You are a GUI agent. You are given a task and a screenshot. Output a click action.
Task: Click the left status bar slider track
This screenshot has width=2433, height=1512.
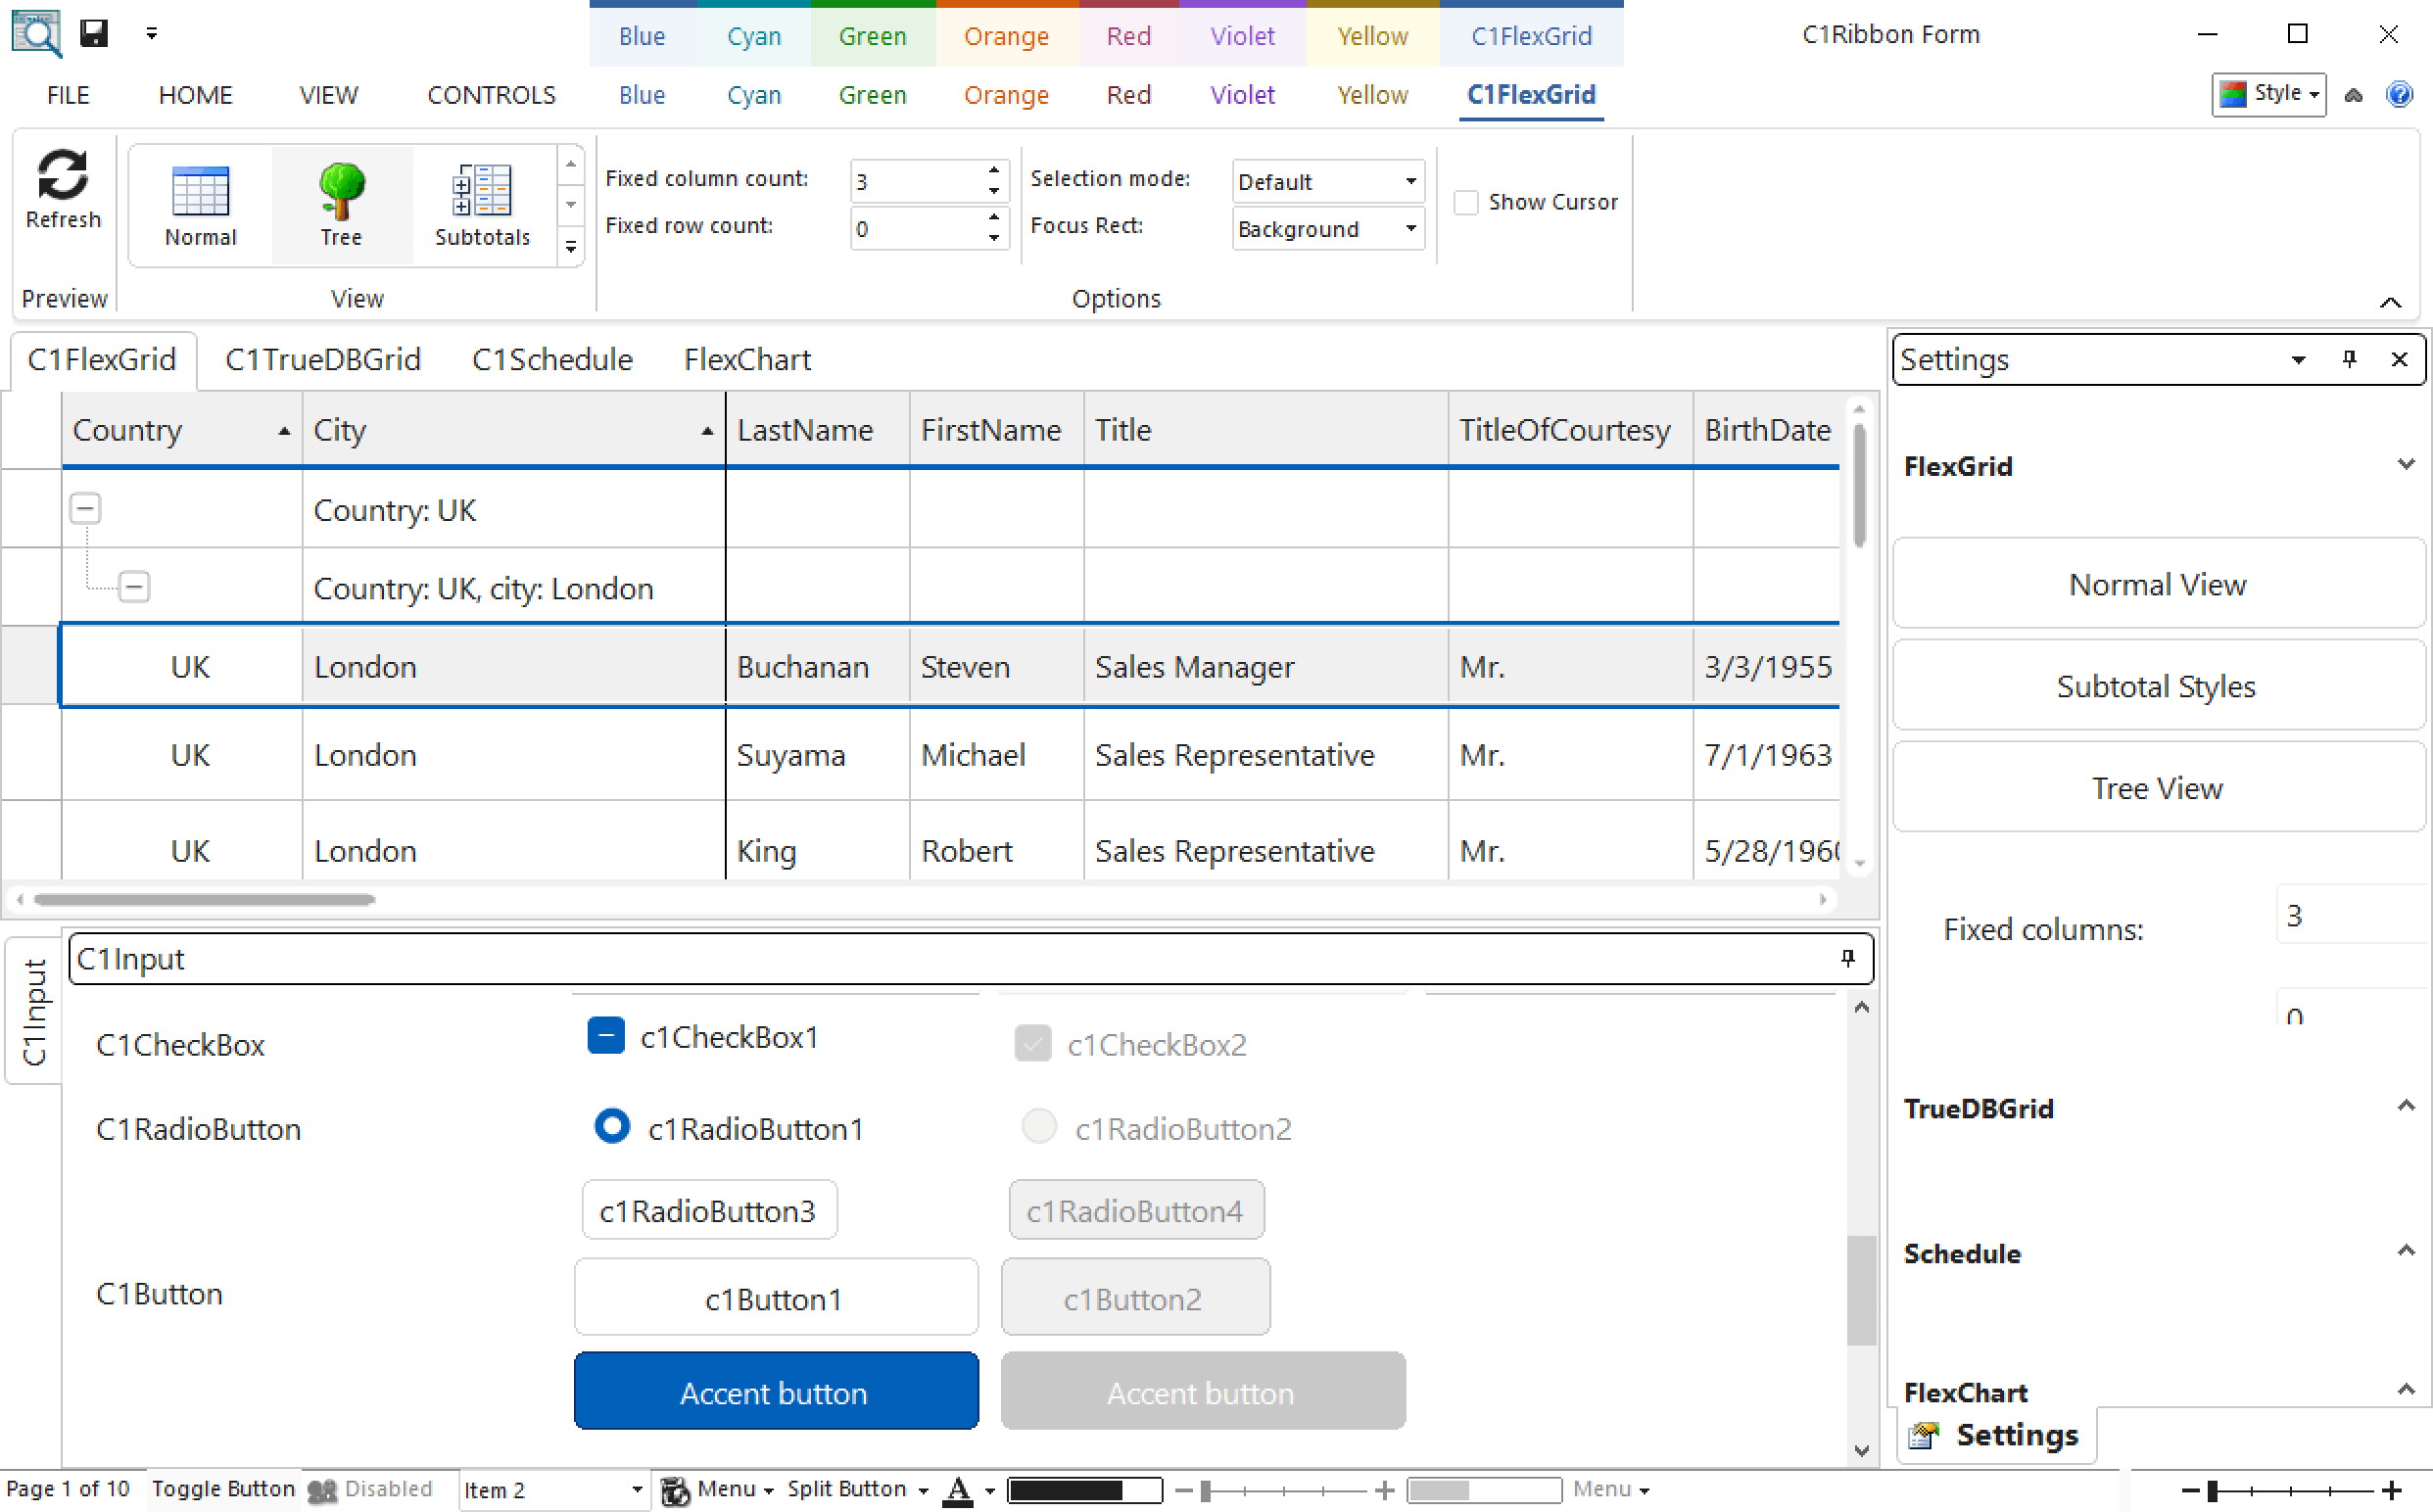pyautogui.click(x=1284, y=1491)
